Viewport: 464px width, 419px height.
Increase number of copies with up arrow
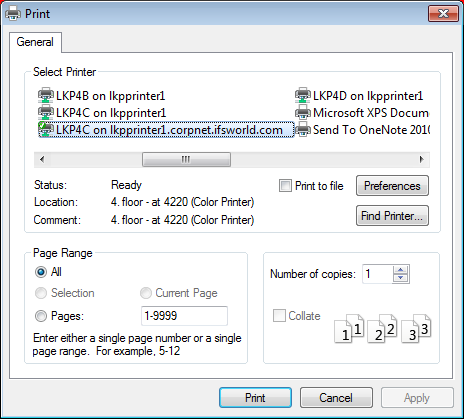coord(401,270)
